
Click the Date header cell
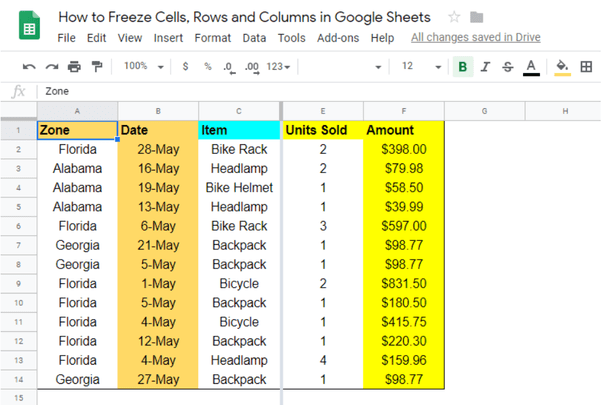(x=158, y=130)
